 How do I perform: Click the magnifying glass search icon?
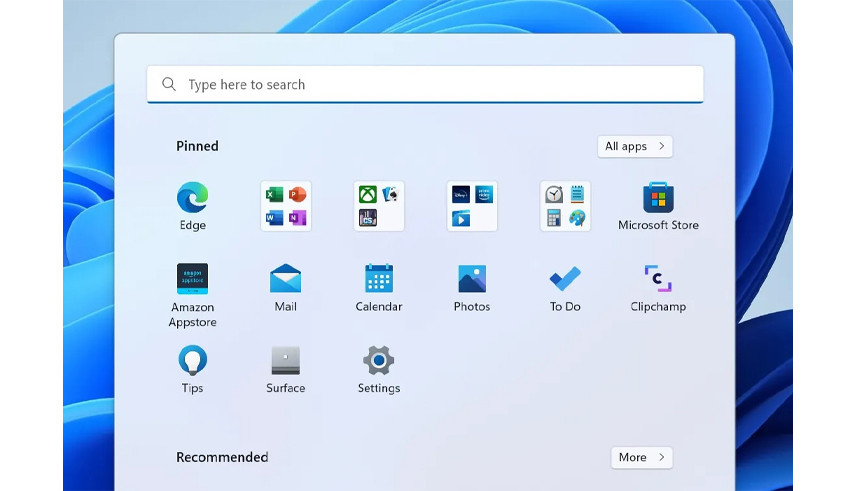tap(169, 85)
